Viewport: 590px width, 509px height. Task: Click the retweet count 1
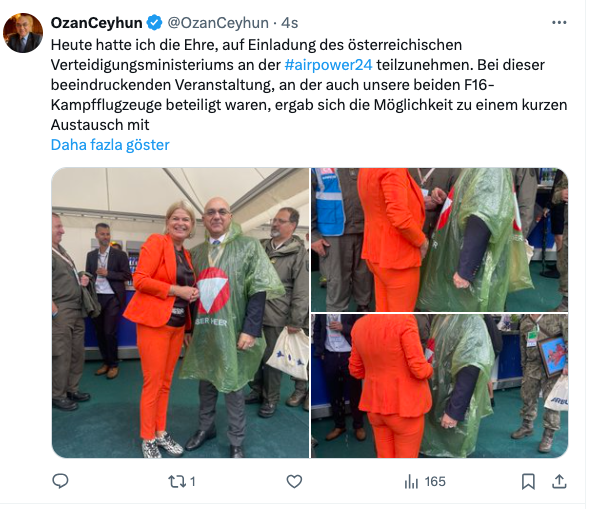(x=193, y=482)
